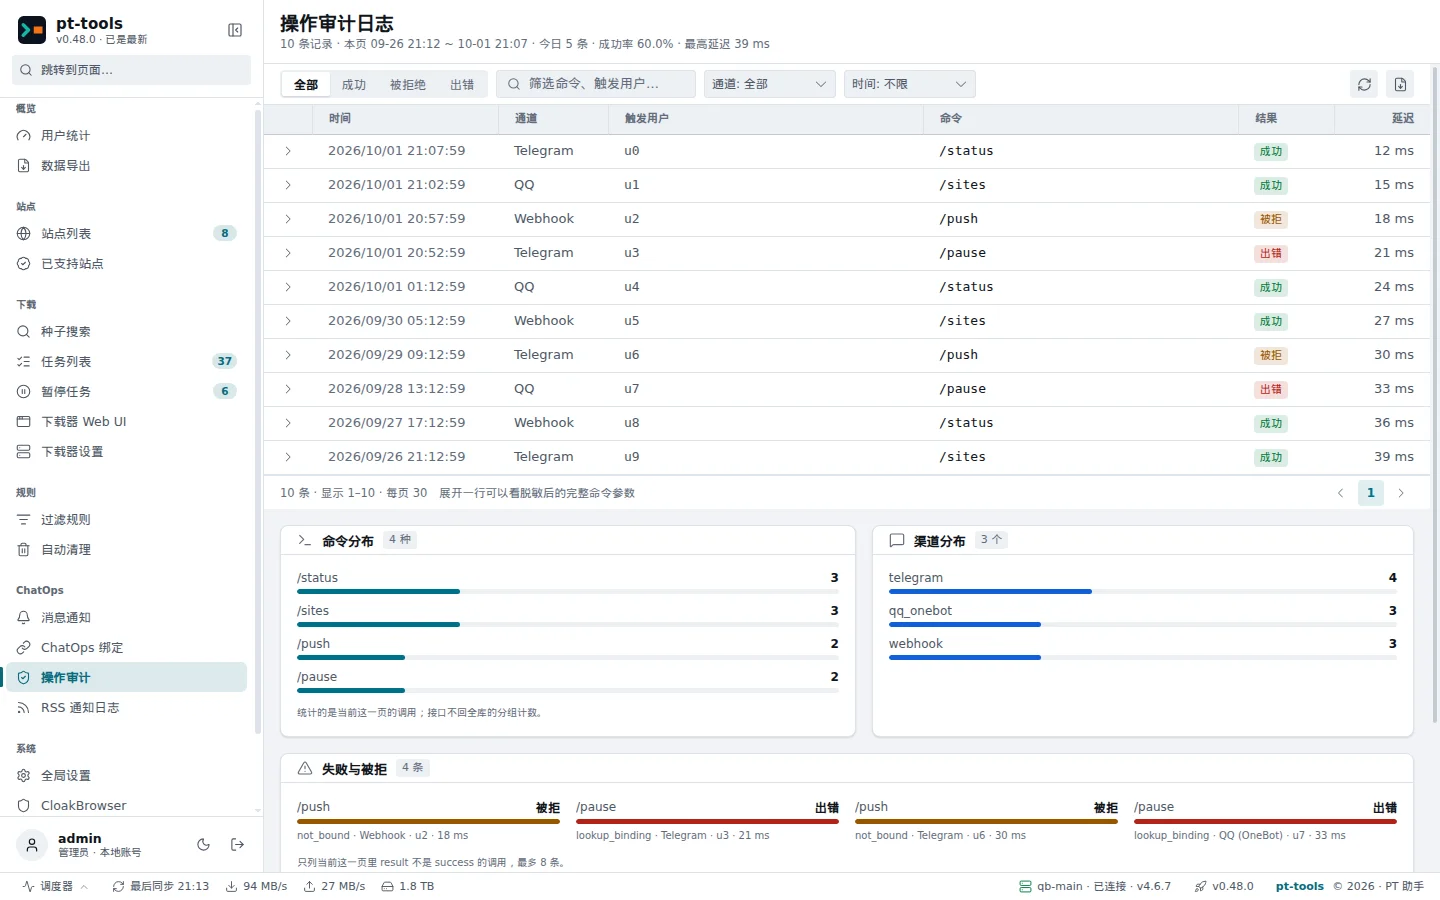Open 已支持站点 page
The image size is (1440, 900).
point(127,263)
